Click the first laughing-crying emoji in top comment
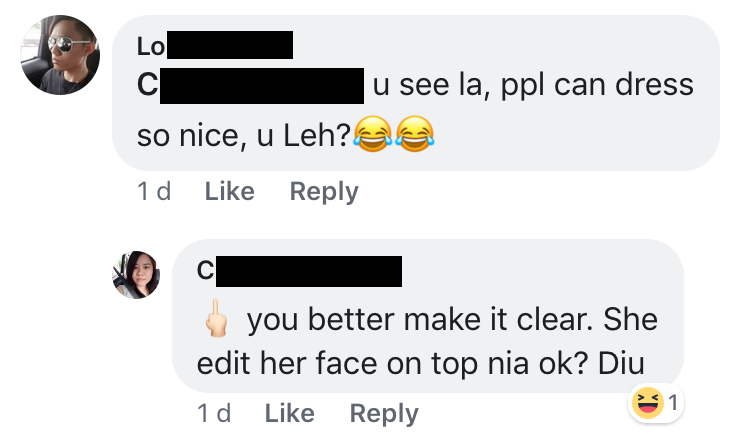The width and height of the screenshot is (746, 438). (372, 133)
